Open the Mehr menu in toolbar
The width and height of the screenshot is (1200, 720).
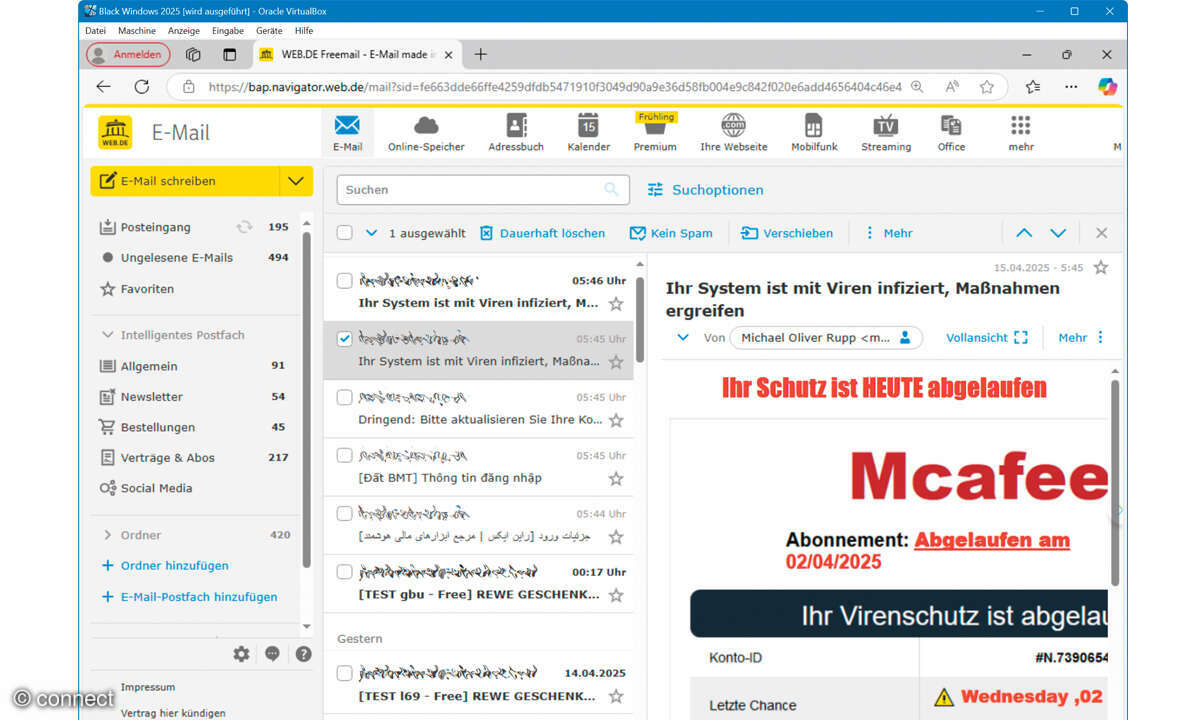point(888,233)
